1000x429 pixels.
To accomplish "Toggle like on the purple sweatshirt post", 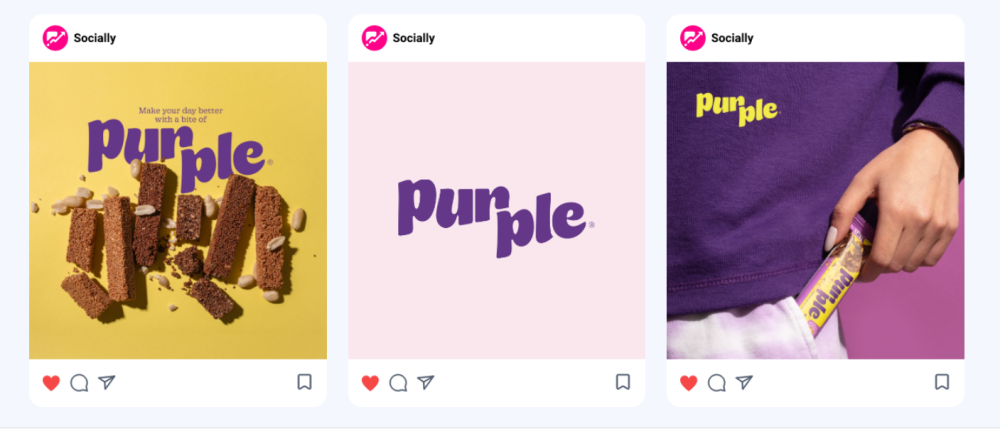I will (689, 383).
